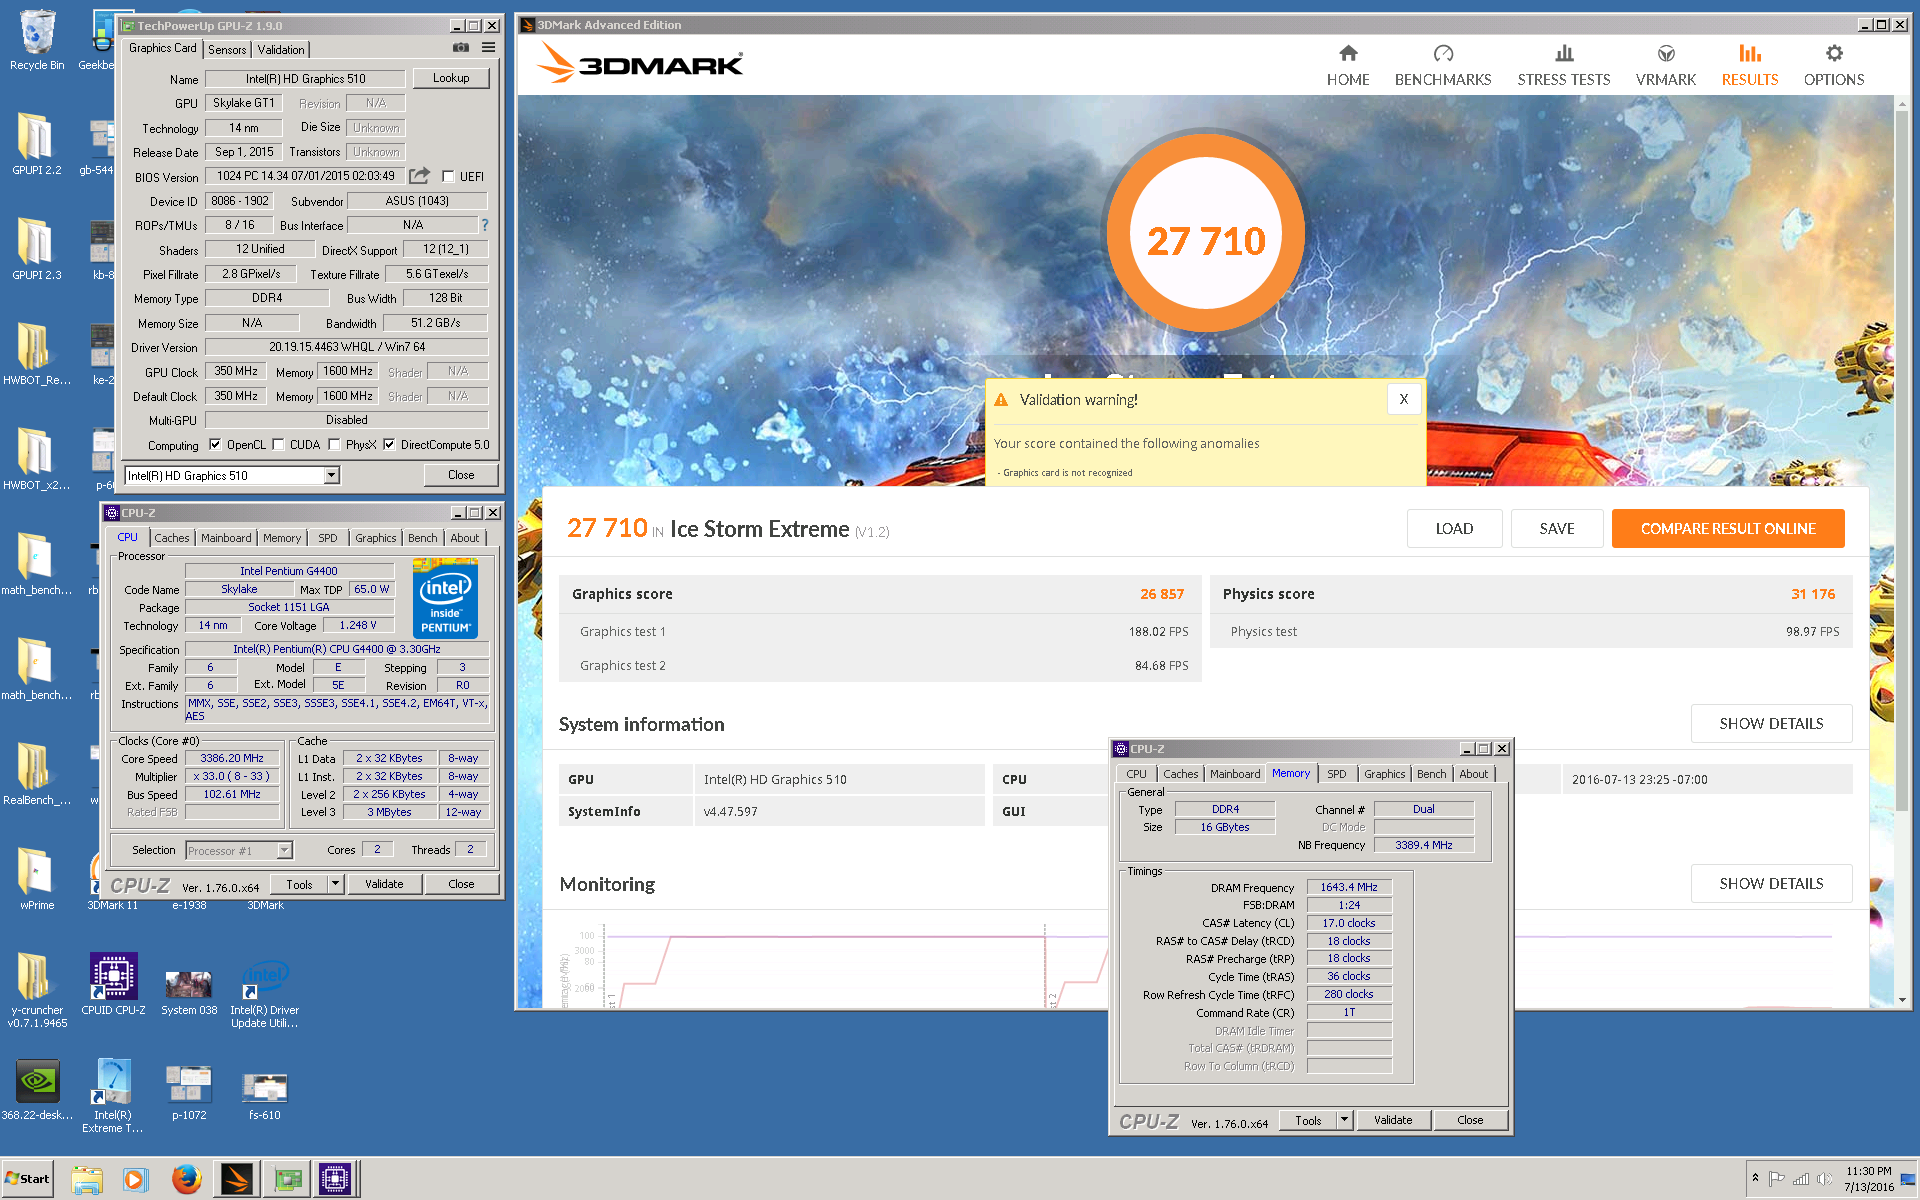Click the volume icon in system tray

[x=1824, y=1179]
